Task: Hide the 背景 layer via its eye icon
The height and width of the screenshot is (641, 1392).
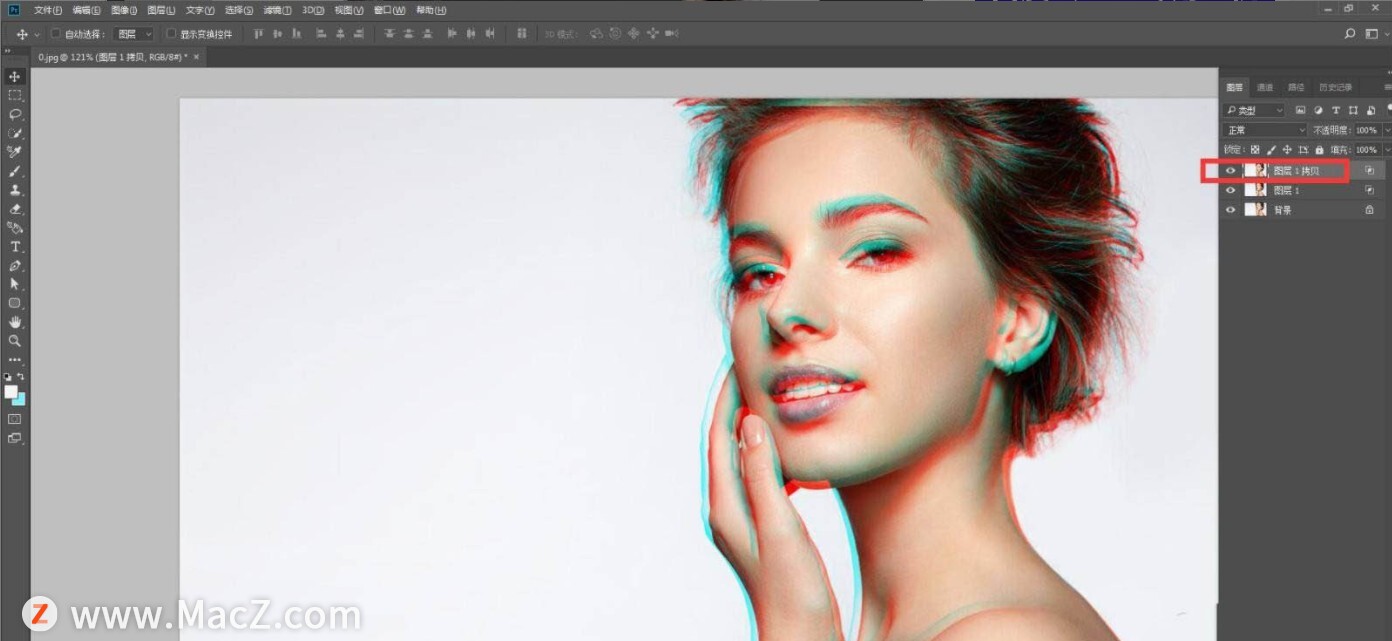Action: pyautogui.click(x=1231, y=210)
